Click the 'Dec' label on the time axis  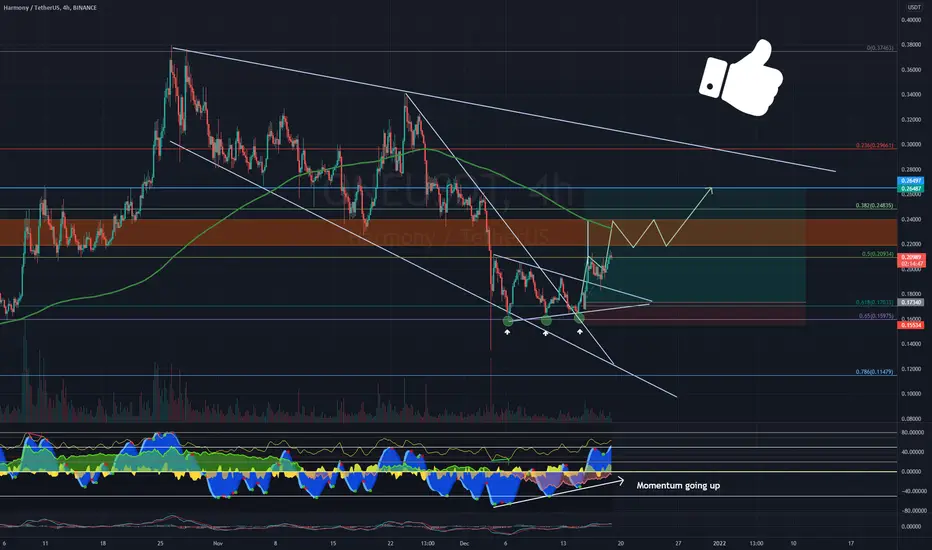464,543
